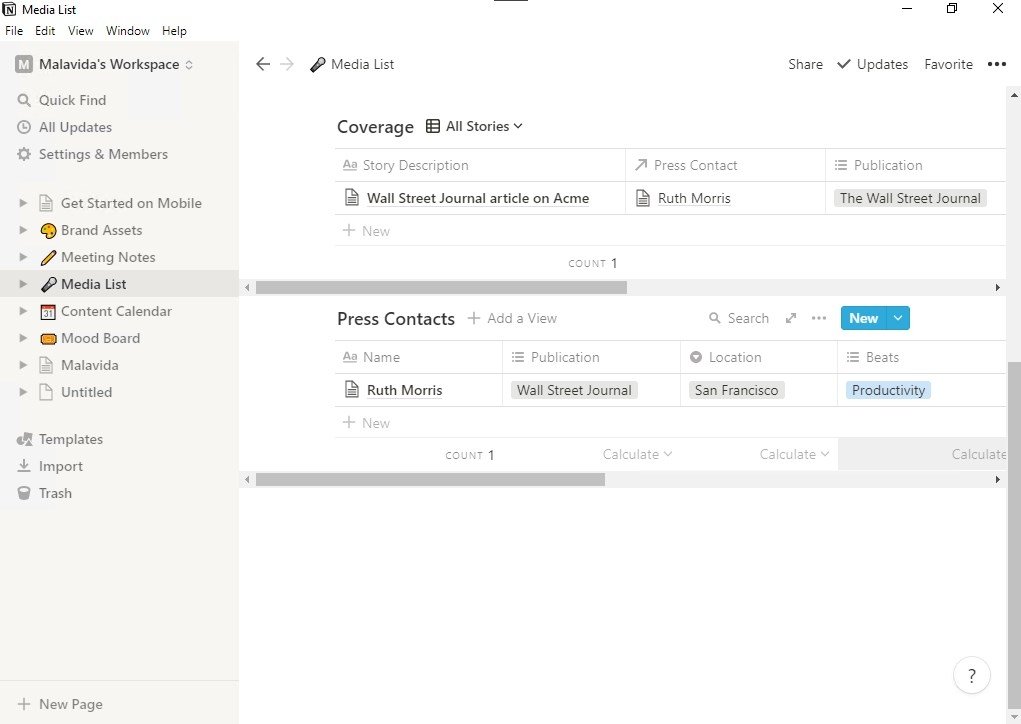
Task: Click the Mood Board ticket icon
Action: pyautogui.click(x=48, y=339)
